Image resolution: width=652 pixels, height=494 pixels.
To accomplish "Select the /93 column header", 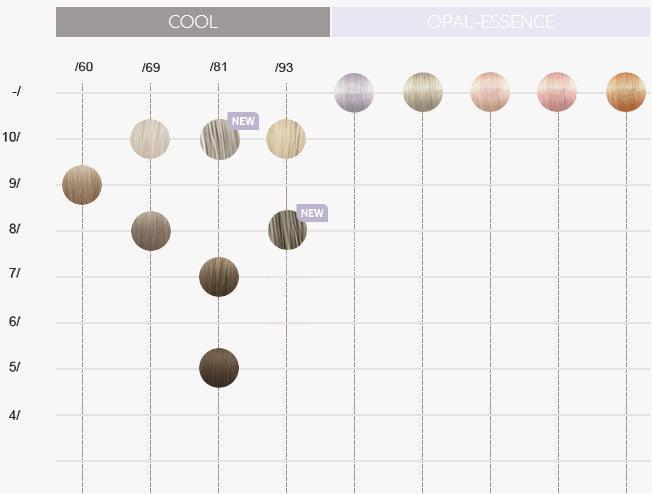I will 284,67.
